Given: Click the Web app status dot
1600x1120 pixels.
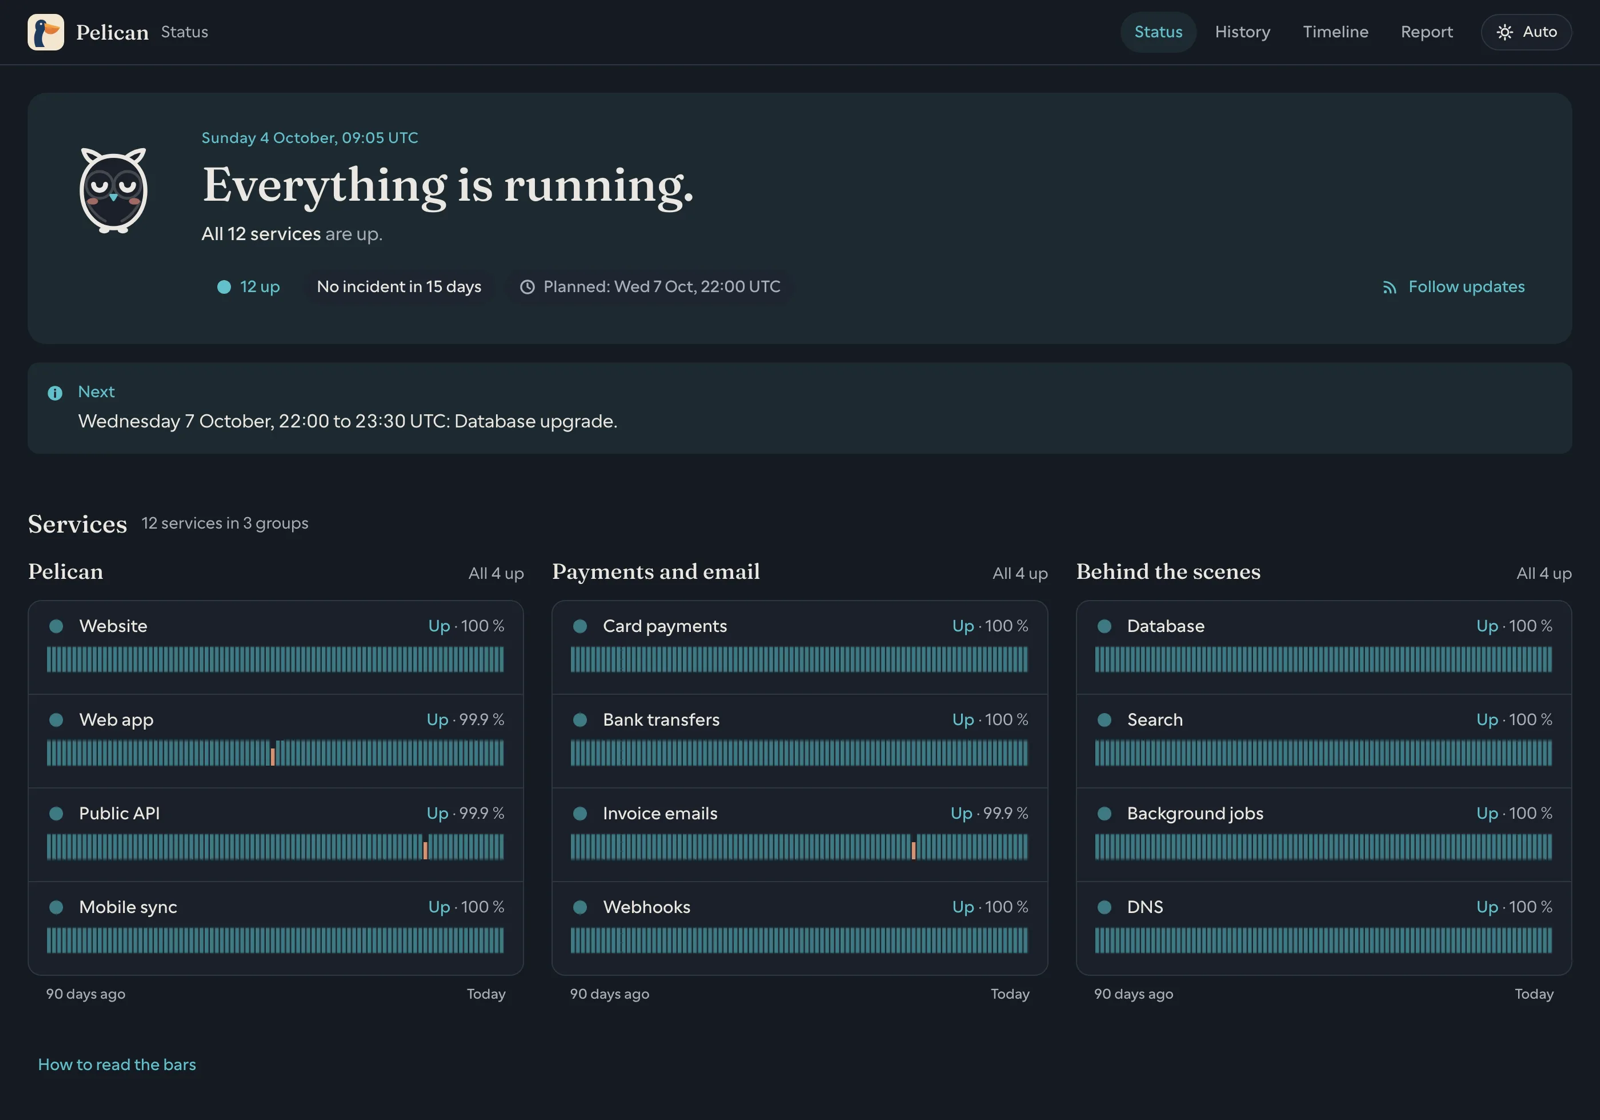Looking at the screenshot, I should click(x=56, y=720).
